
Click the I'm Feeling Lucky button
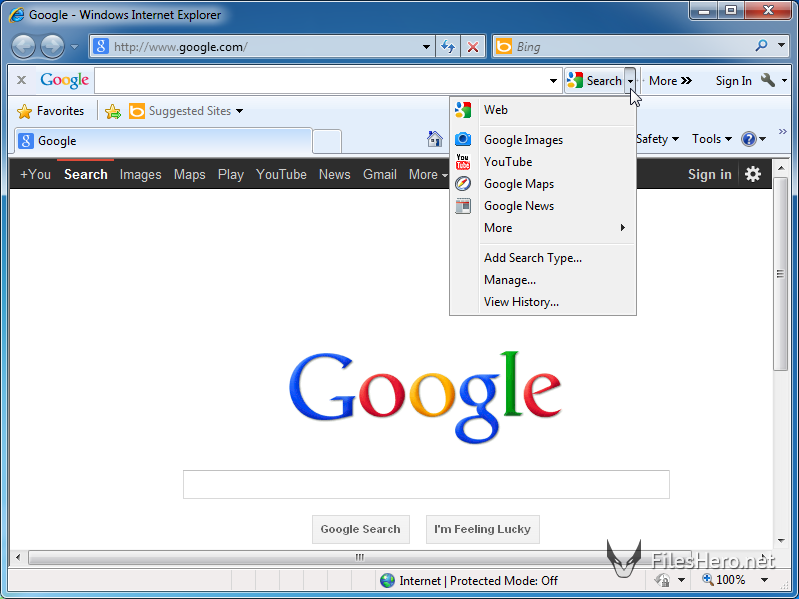482,529
